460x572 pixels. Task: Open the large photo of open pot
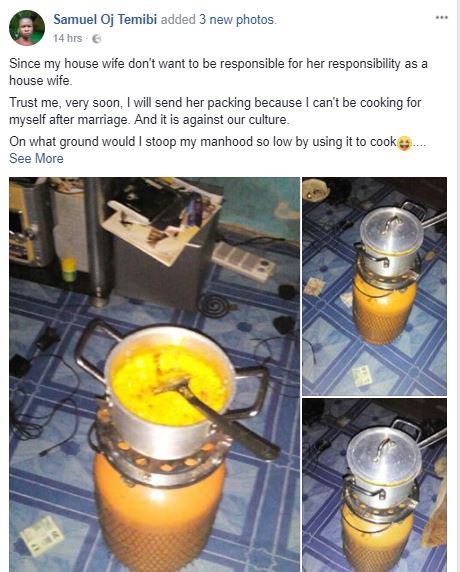154,375
